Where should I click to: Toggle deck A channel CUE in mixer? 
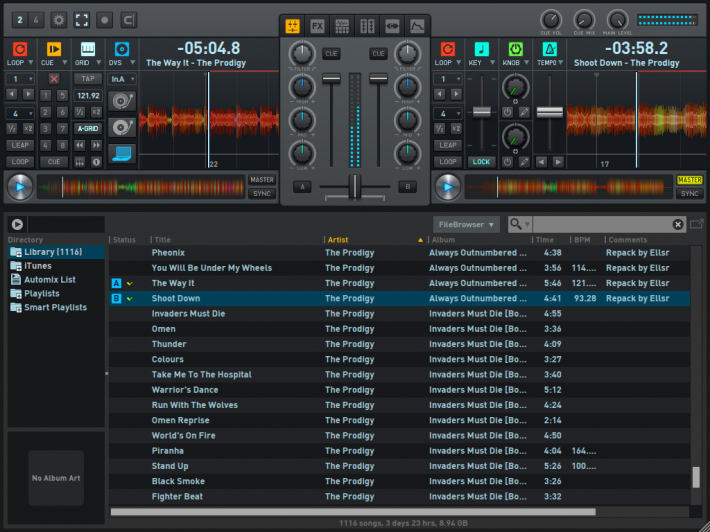(x=331, y=53)
